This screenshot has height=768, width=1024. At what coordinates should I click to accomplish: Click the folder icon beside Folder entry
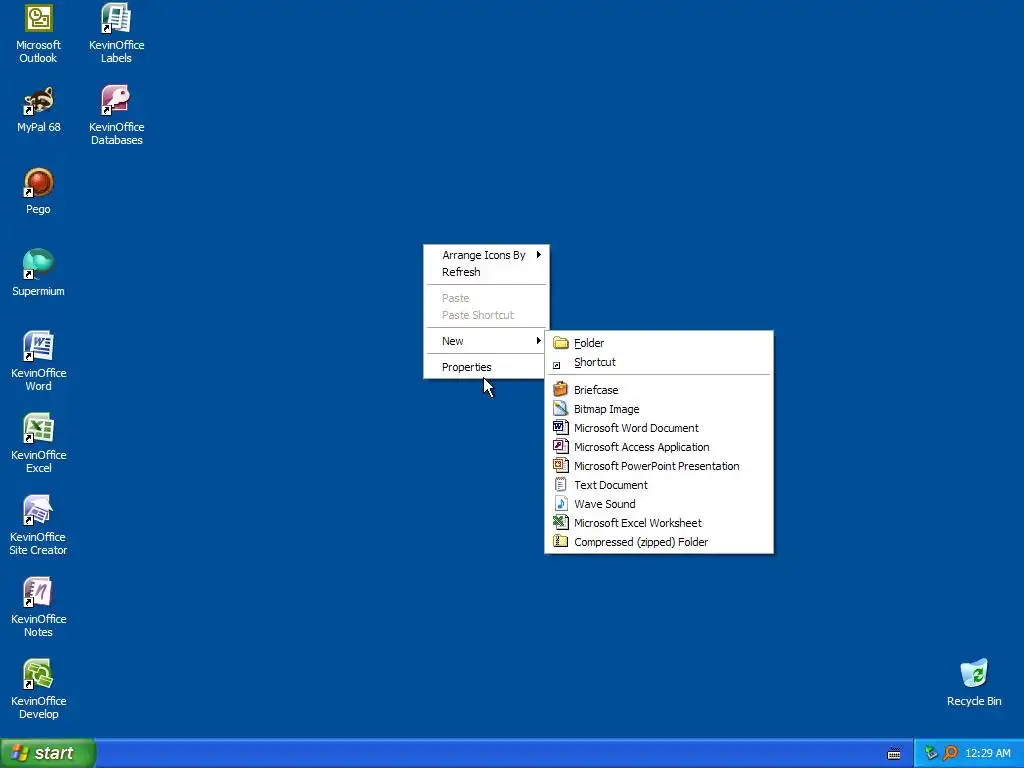coord(560,343)
